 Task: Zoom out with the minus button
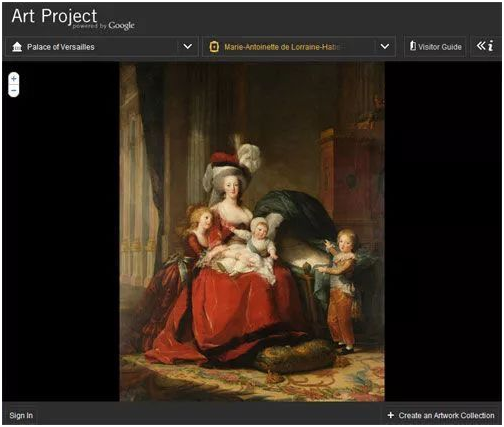point(14,91)
